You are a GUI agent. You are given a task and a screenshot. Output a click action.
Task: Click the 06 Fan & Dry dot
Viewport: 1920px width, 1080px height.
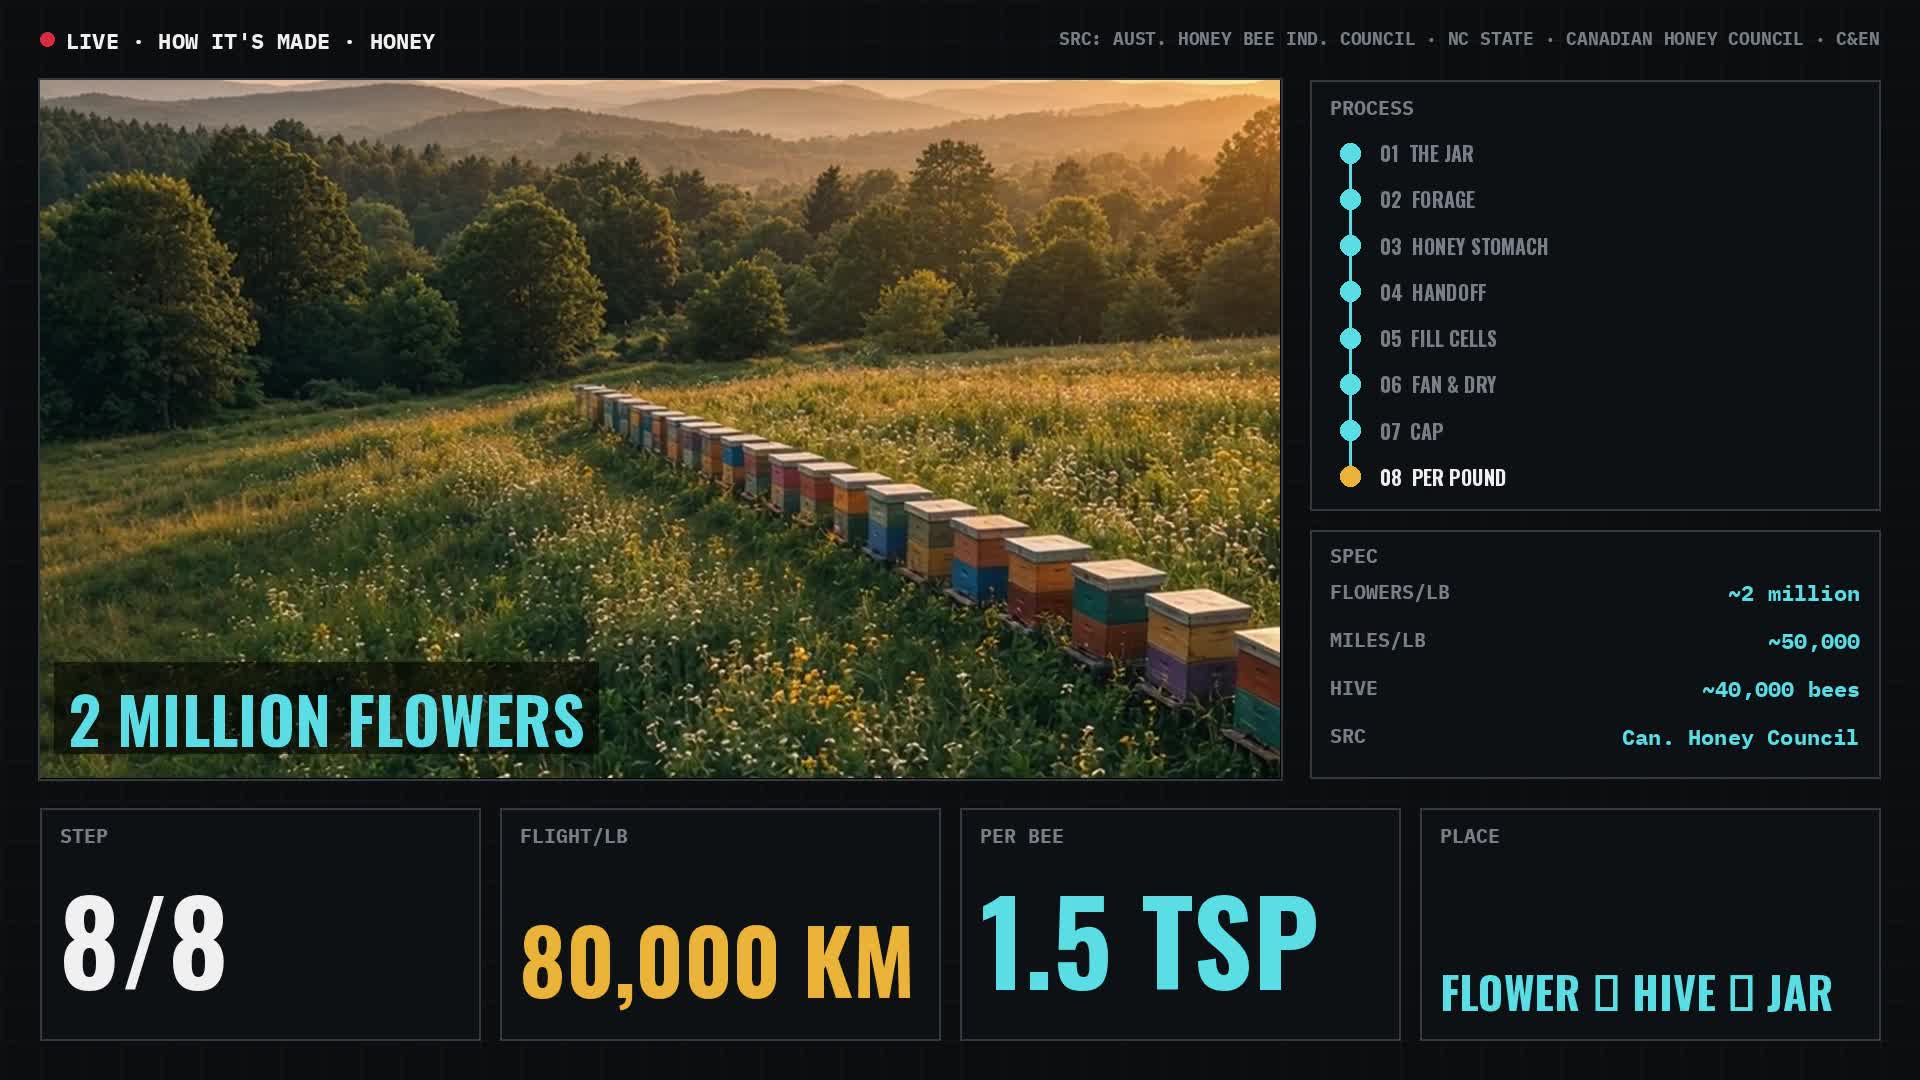click(1350, 385)
